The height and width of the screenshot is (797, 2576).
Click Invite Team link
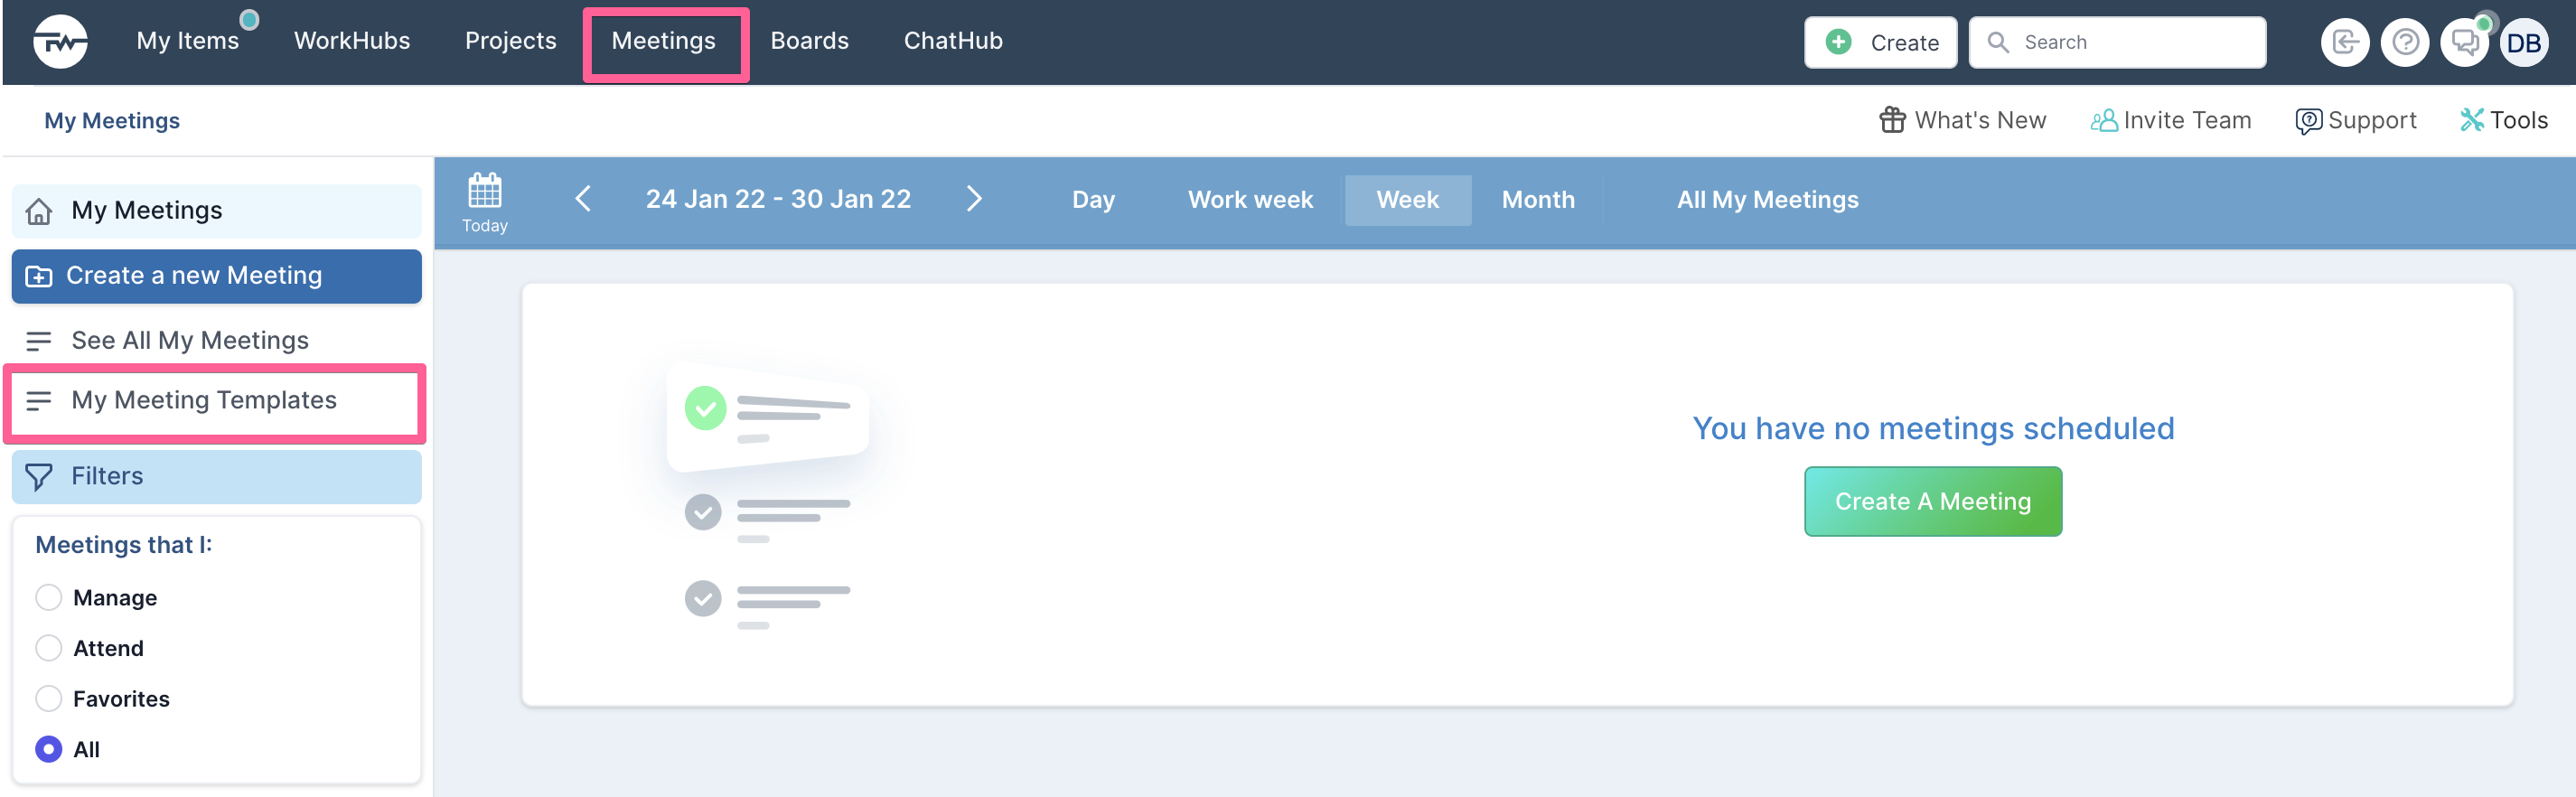tap(2171, 120)
